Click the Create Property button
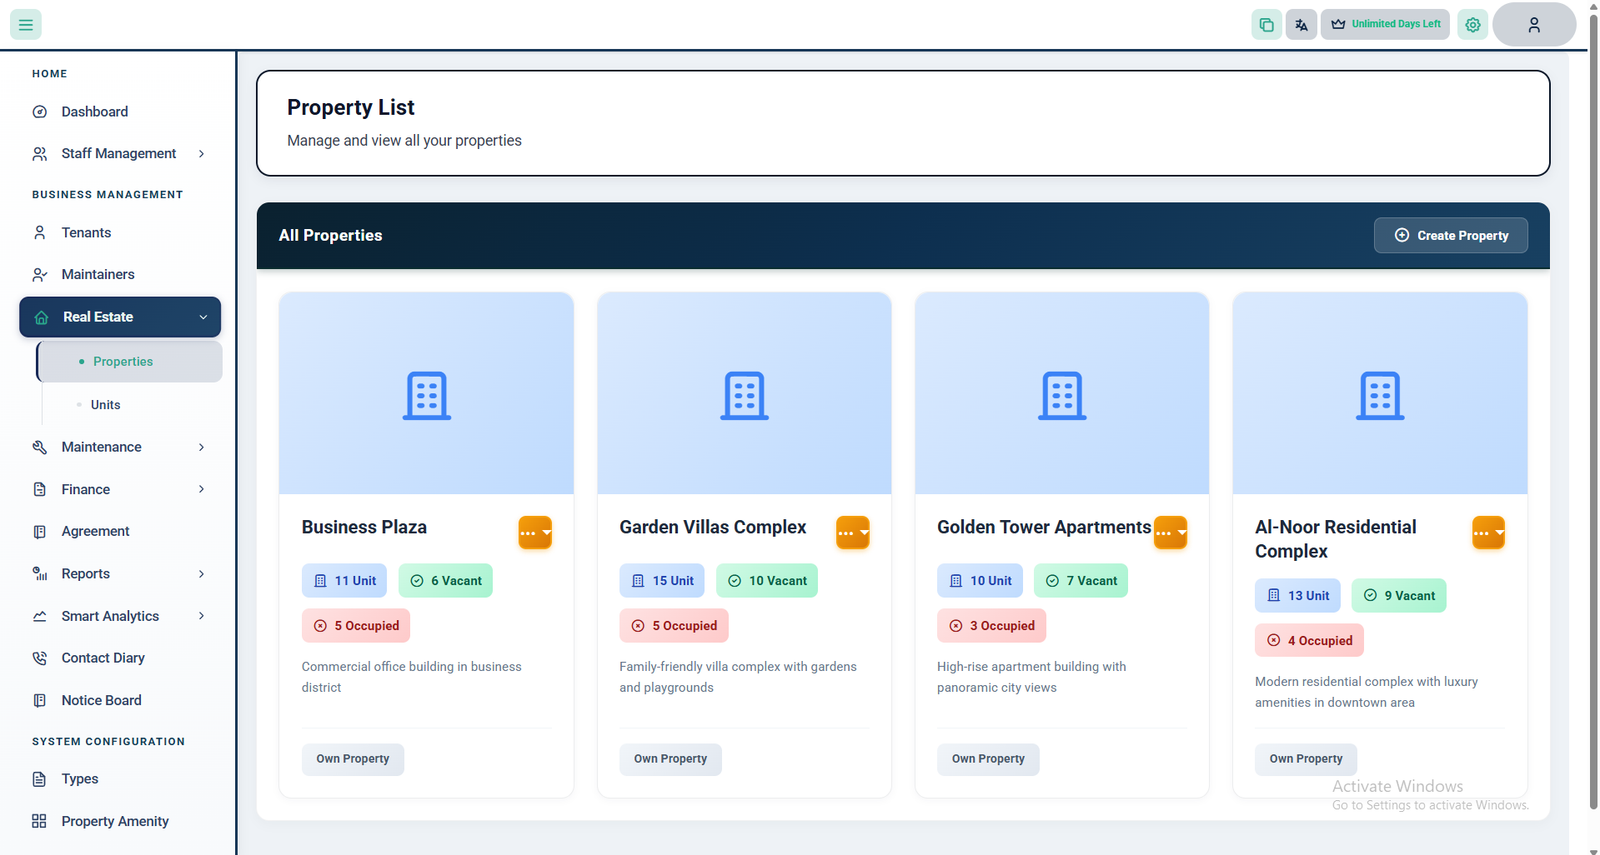This screenshot has width=1600, height=855. tap(1451, 235)
